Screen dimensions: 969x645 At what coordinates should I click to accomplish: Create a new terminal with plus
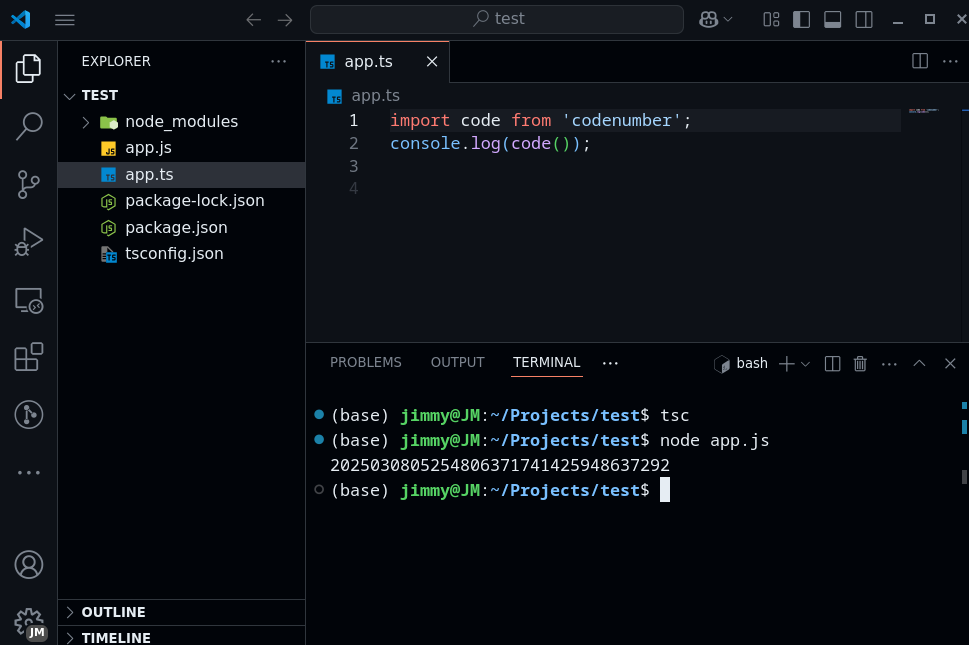click(786, 363)
